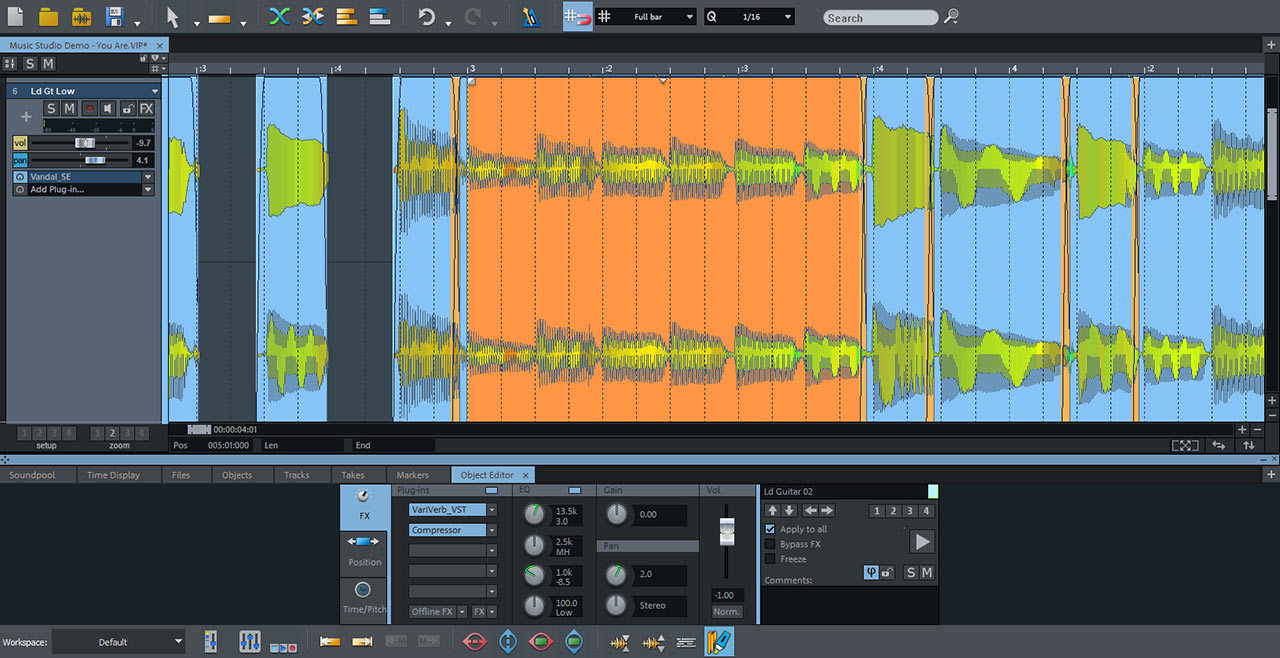This screenshot has height=658, width=1280.
Task: Turn the 13.5k EQ knob
Action: click(x=535, y=515)
